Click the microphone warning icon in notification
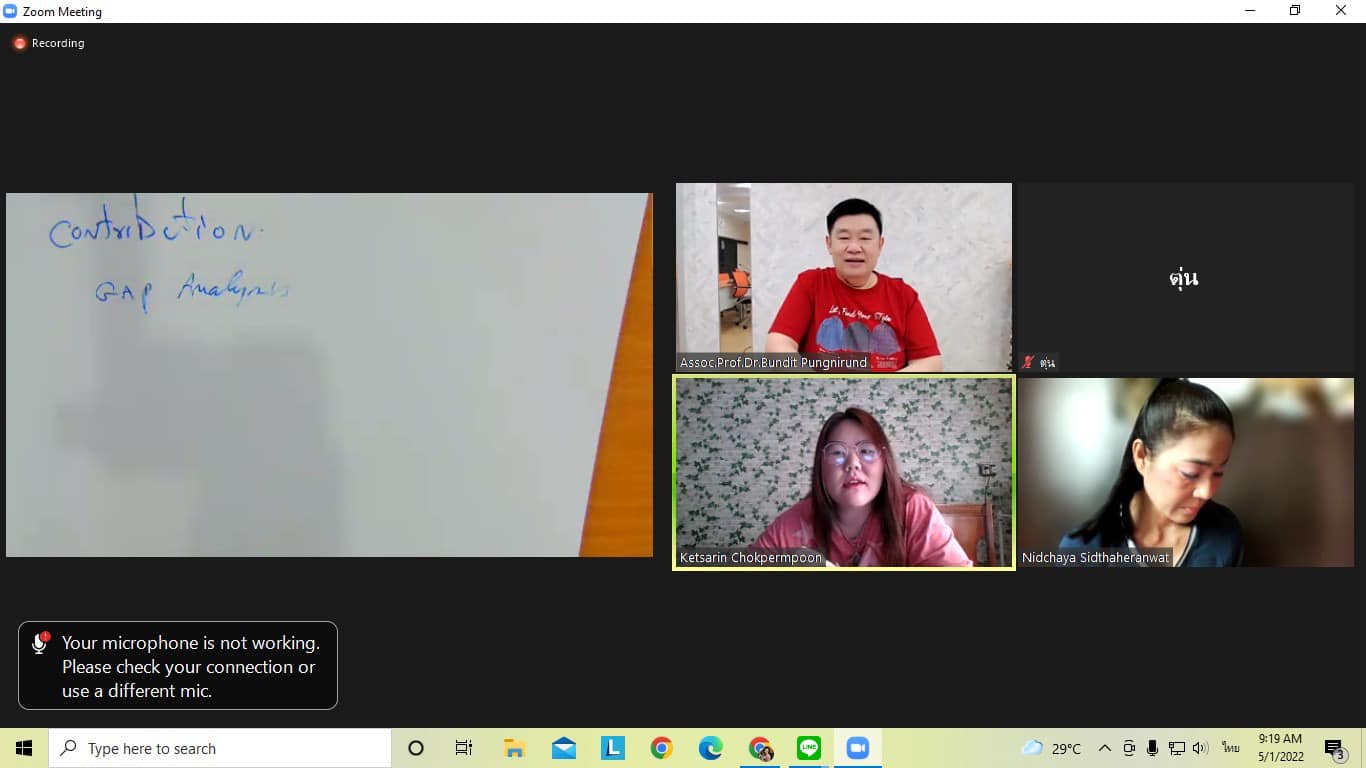Viewport: 1366px width, 768px height. 40,643
